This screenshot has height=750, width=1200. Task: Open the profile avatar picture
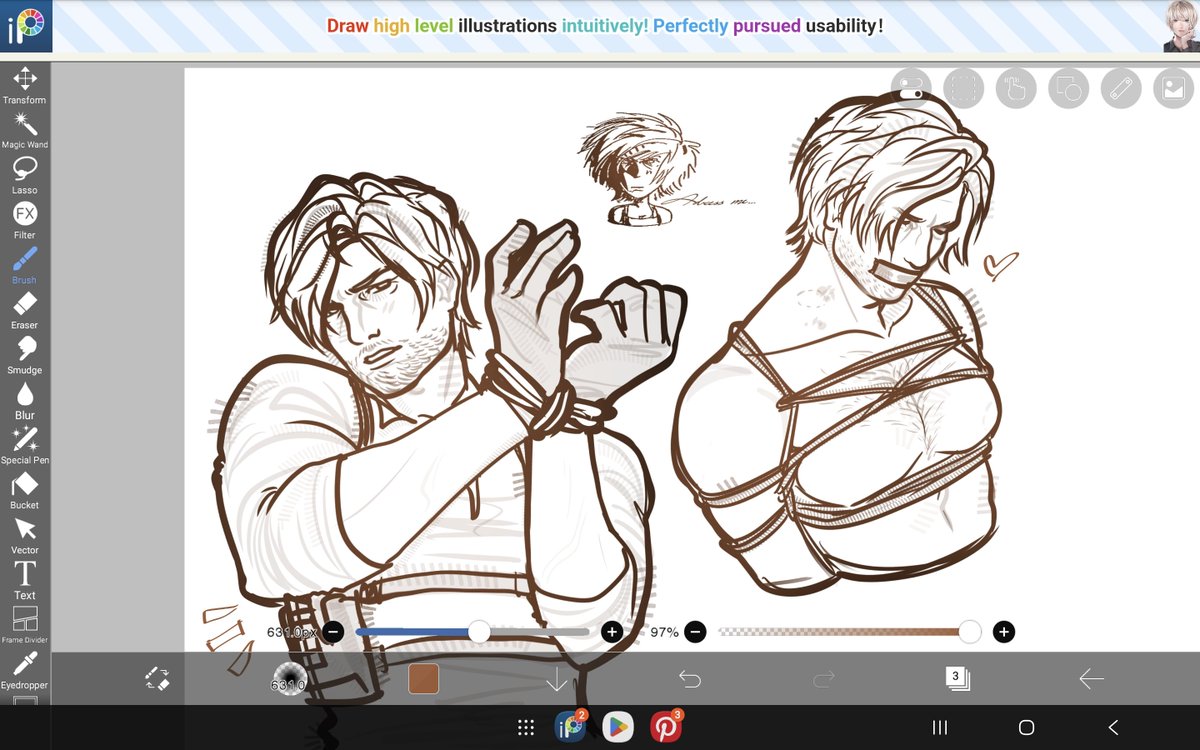pyautogui.click(x=1181, y=26)
